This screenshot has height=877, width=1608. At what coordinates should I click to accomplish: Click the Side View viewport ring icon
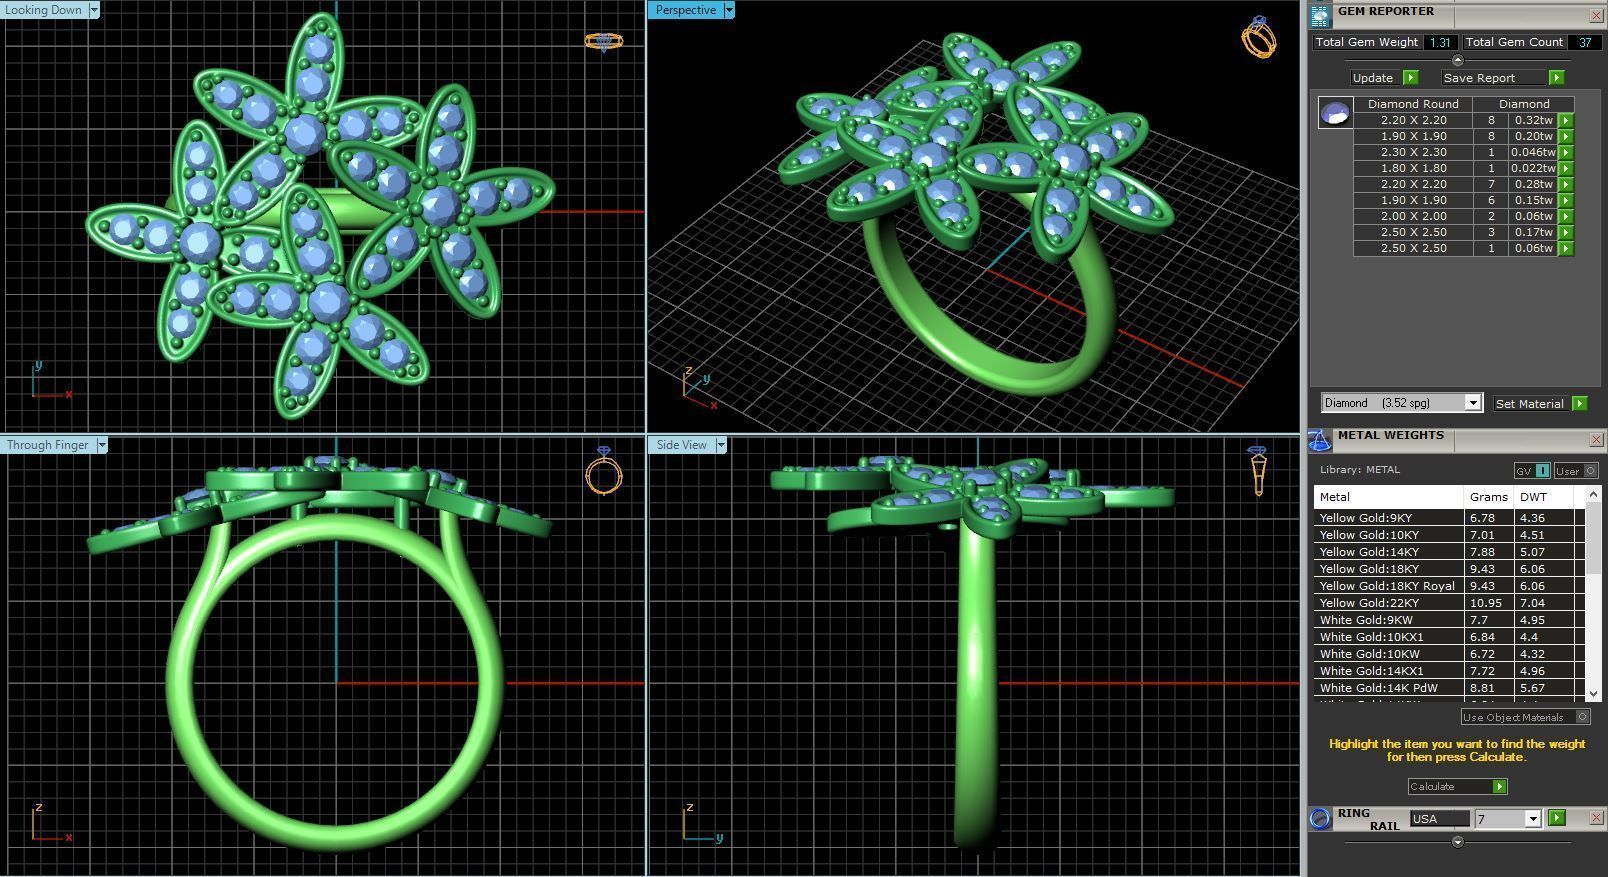pos(1258,471)
